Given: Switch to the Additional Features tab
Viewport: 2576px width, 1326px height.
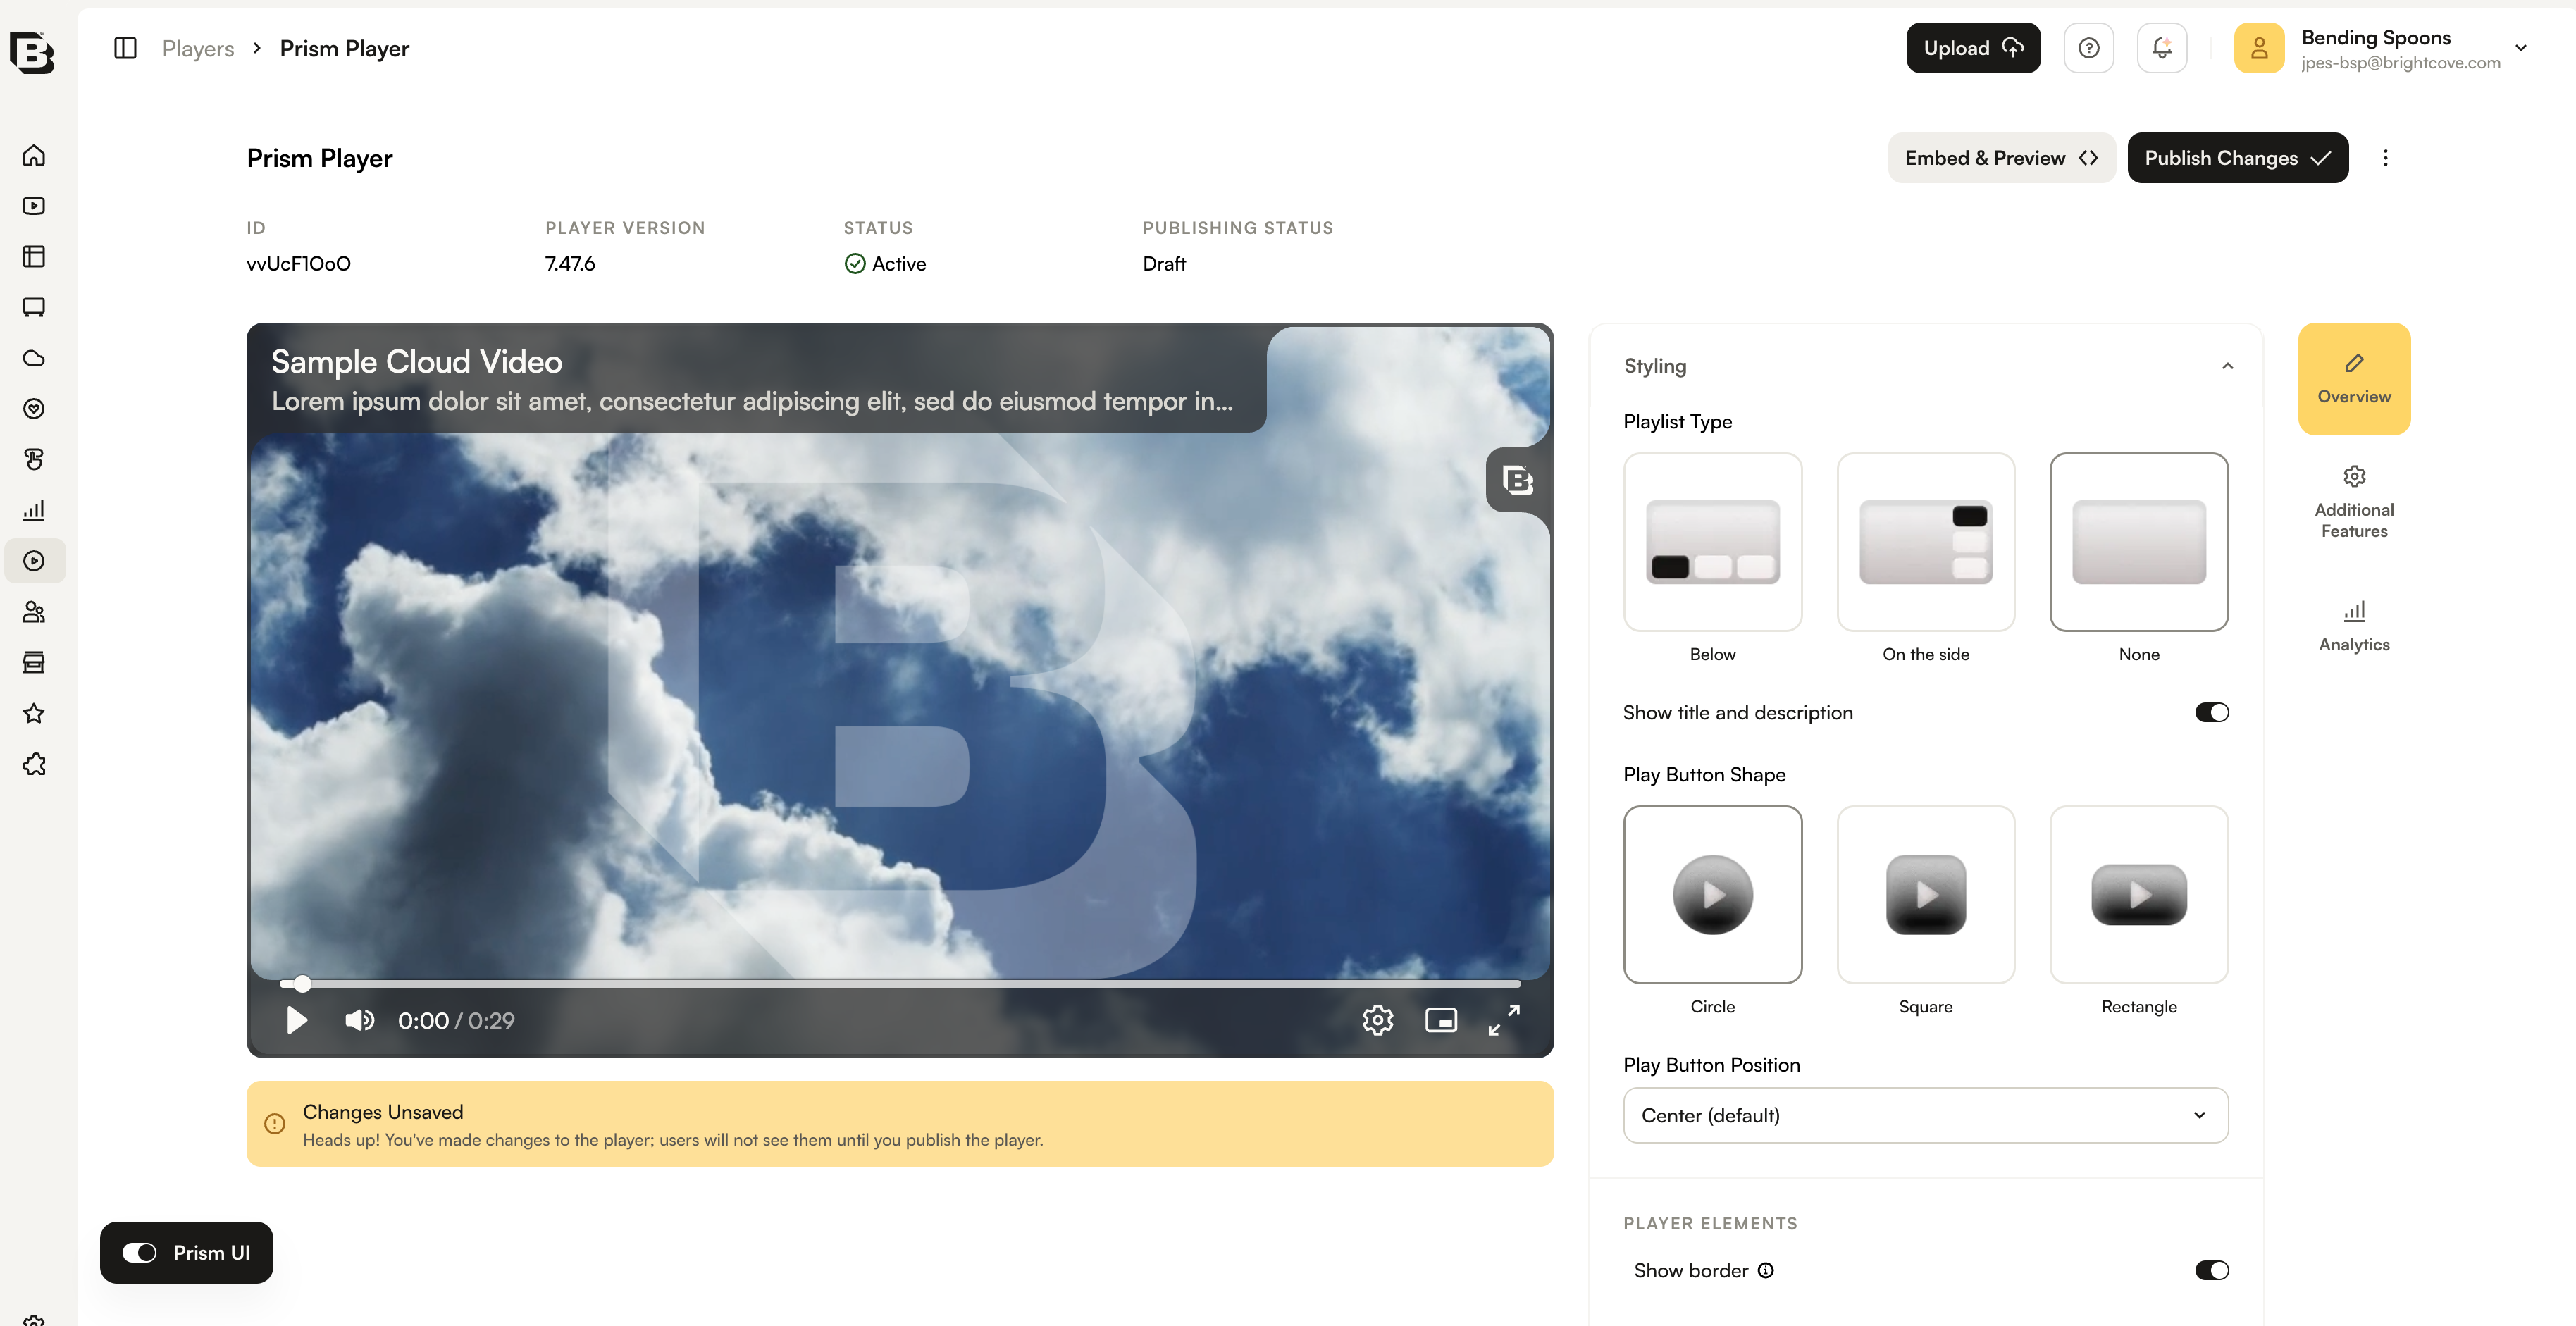Looking at the screenshot, I should click(x=2354, y=503).
